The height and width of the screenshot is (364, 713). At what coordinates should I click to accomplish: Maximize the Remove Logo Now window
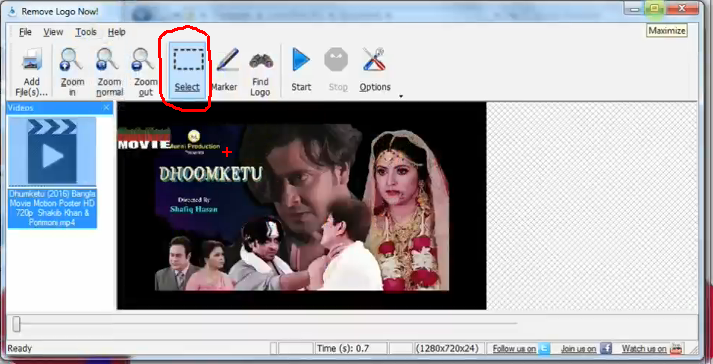[654, 8]
